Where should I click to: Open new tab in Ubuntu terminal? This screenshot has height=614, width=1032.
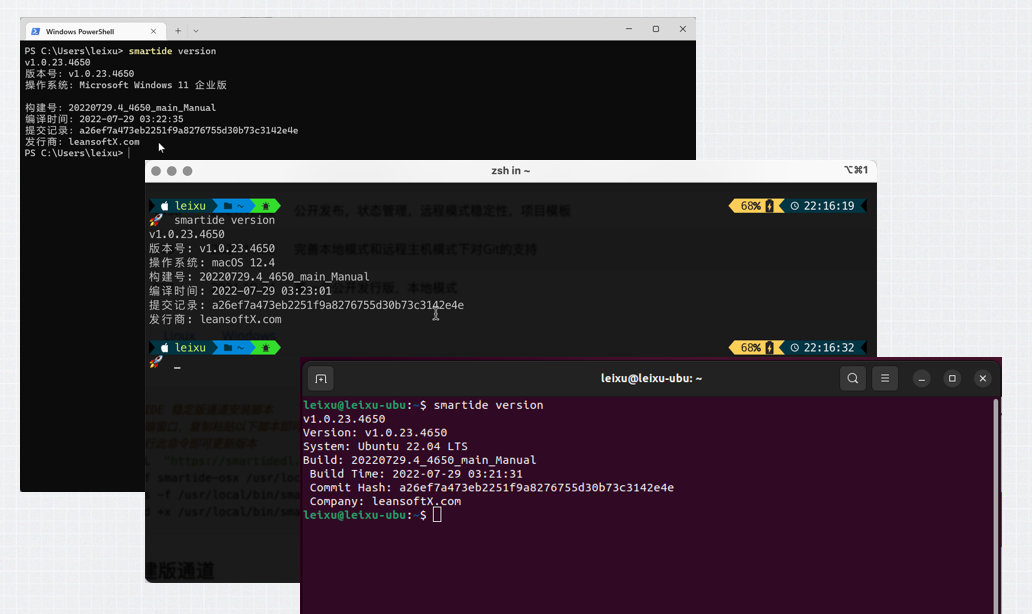tap(321, 378)
